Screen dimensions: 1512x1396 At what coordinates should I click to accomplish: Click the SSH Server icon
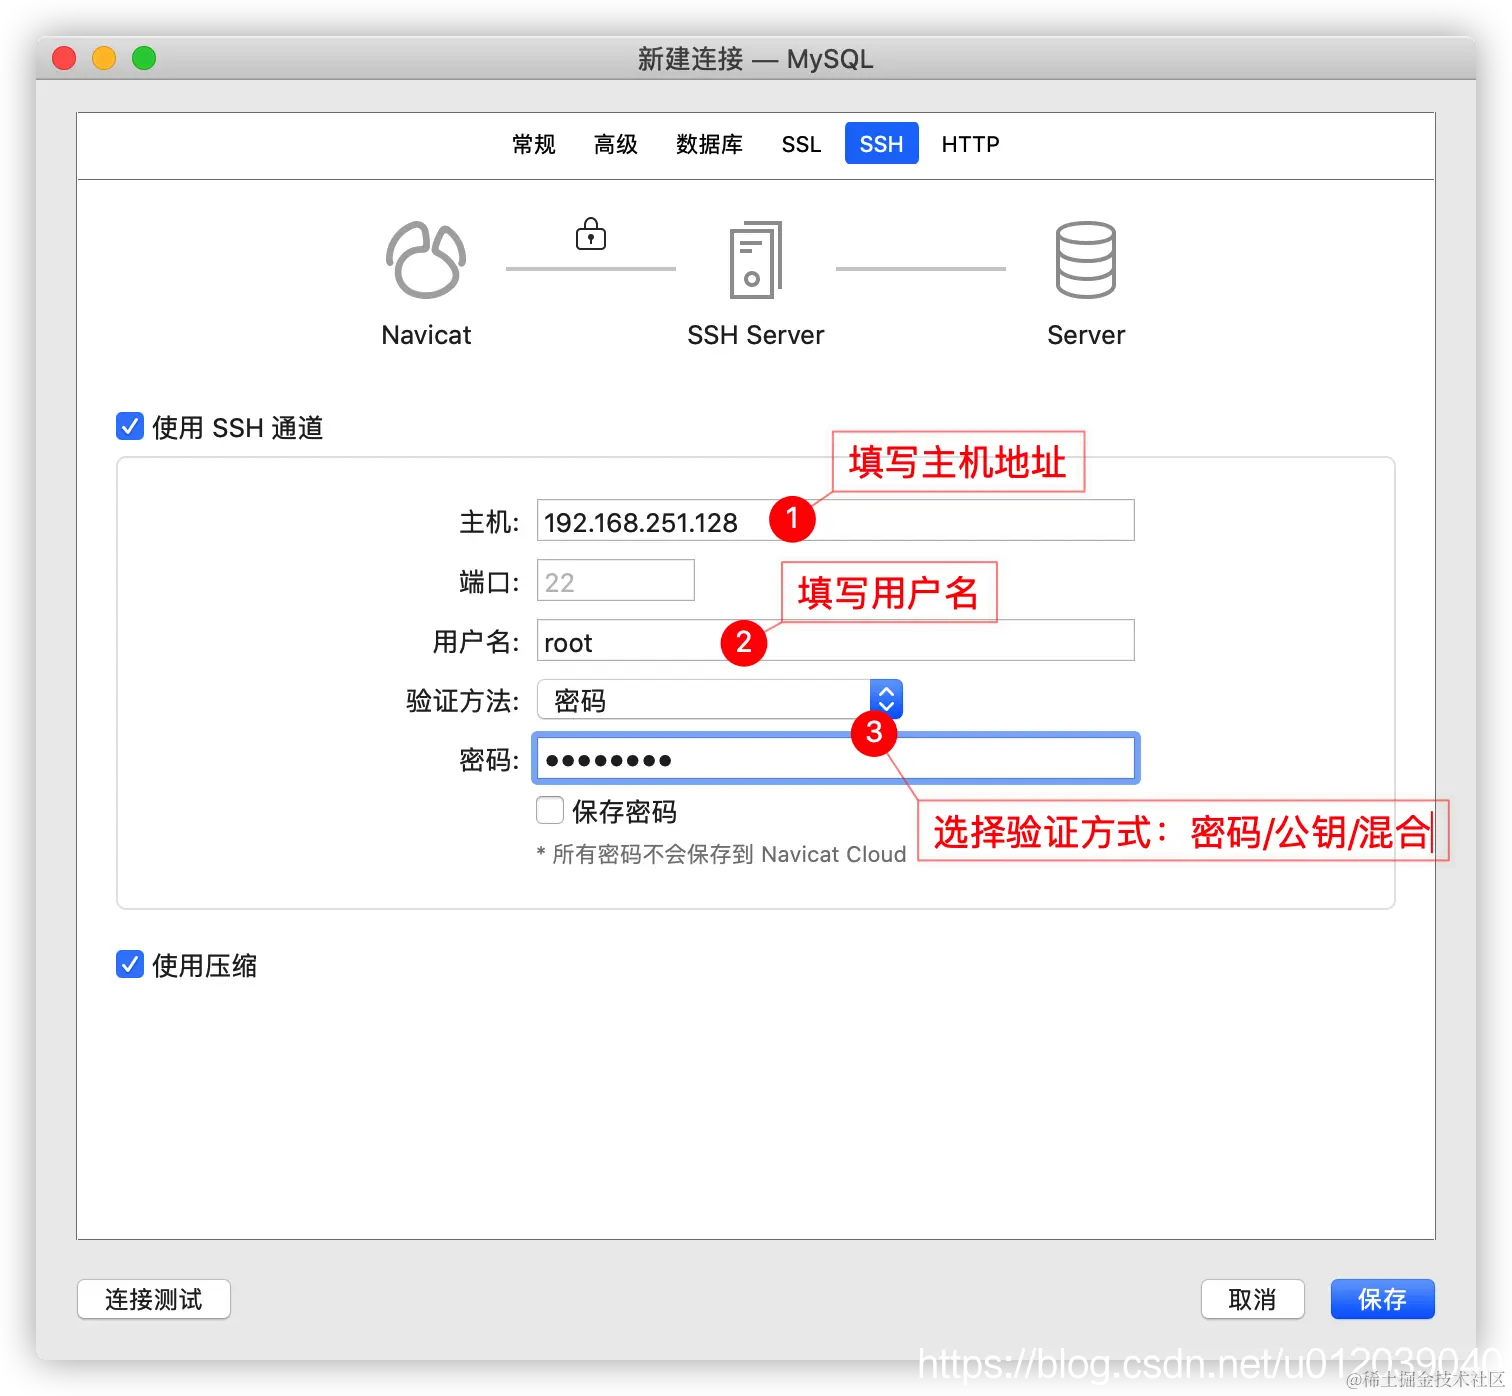[755, 261]
